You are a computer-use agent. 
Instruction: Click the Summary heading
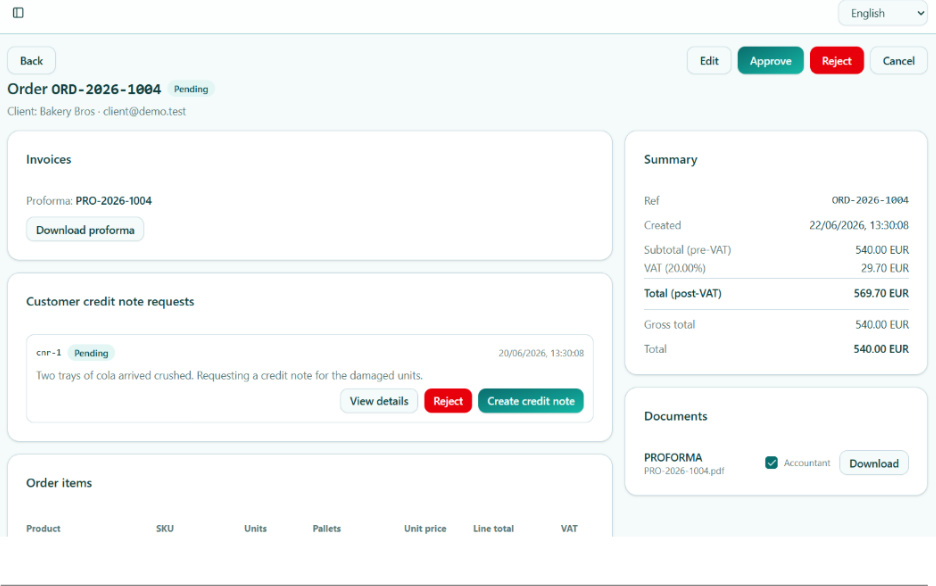670,159
